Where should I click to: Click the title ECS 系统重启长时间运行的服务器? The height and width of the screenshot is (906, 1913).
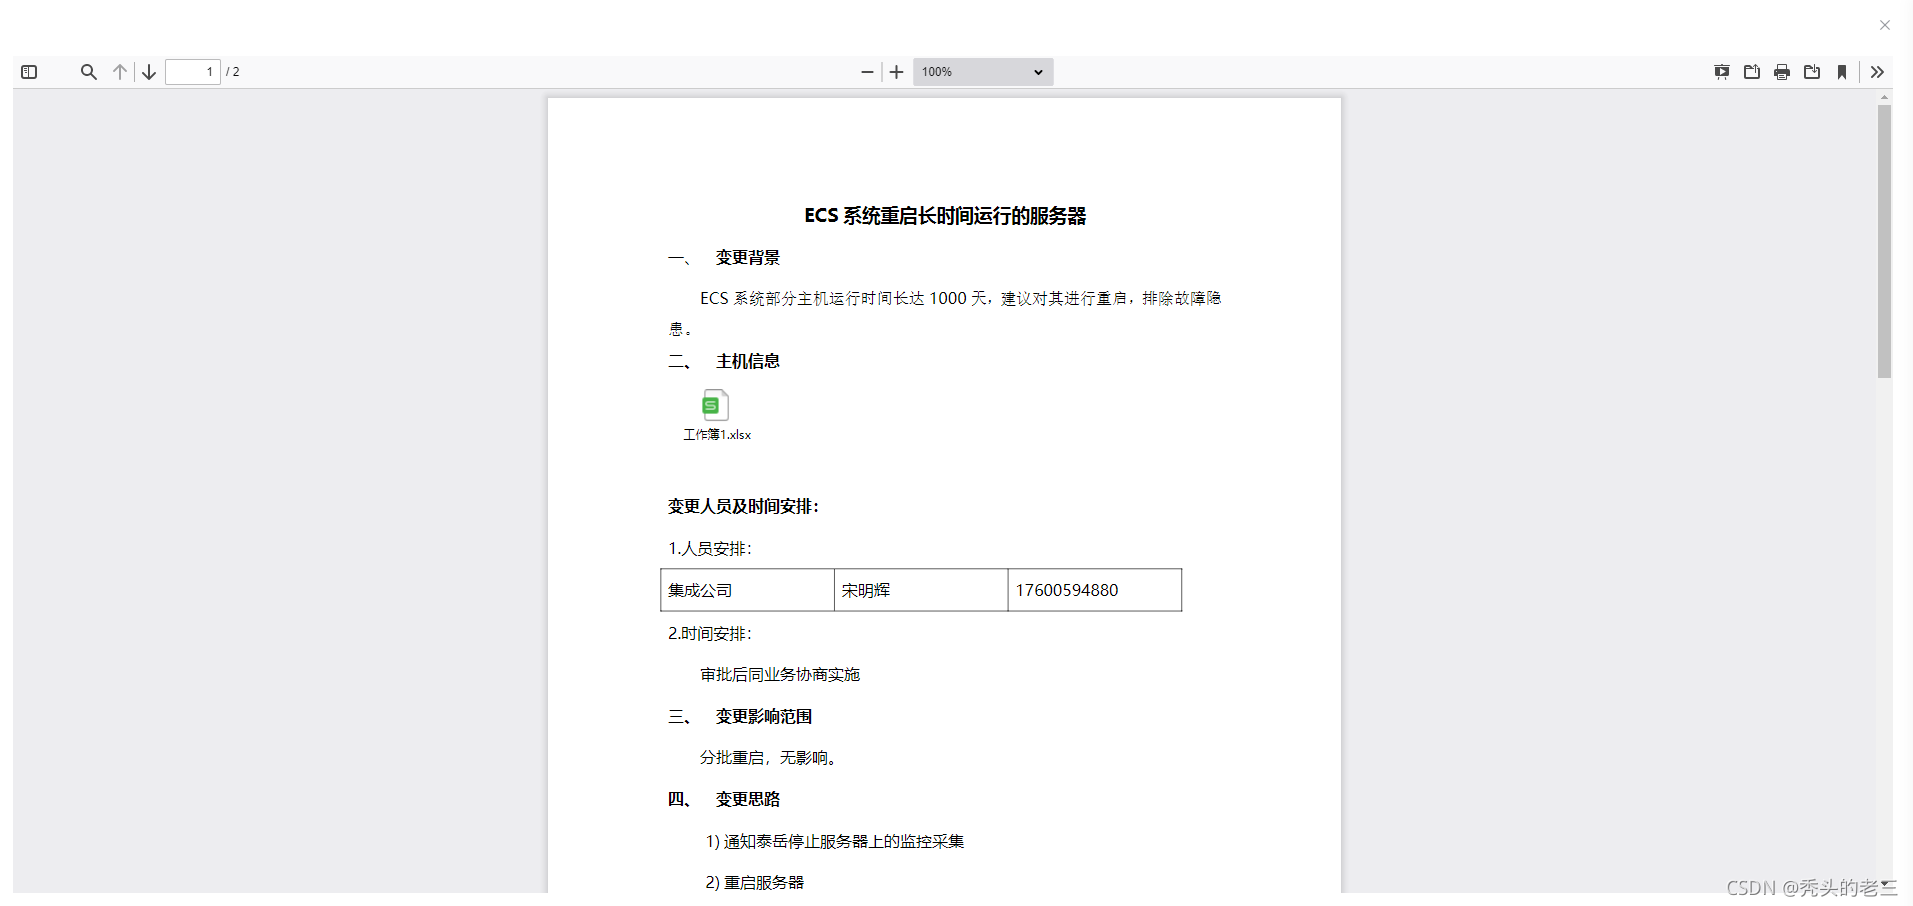click(x=945, y=216)
